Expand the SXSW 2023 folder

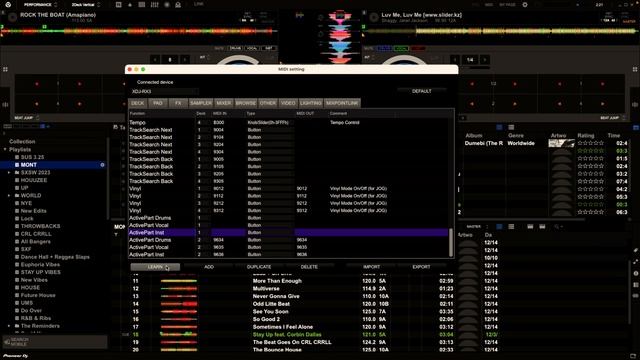point(9,173)
